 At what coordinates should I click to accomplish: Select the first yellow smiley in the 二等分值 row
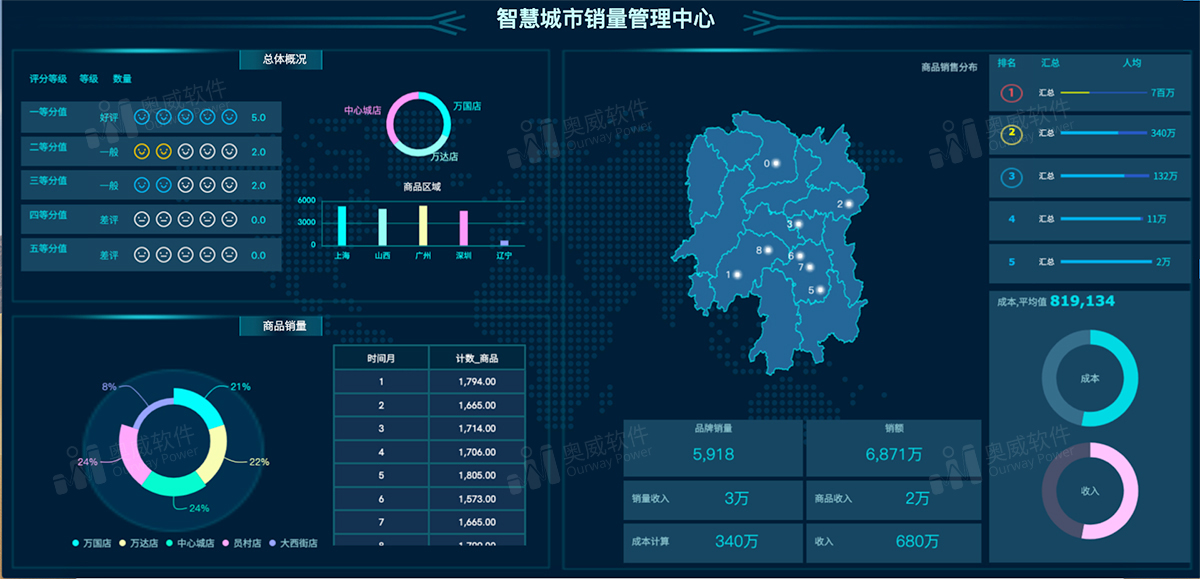click(x=141, y=152)
